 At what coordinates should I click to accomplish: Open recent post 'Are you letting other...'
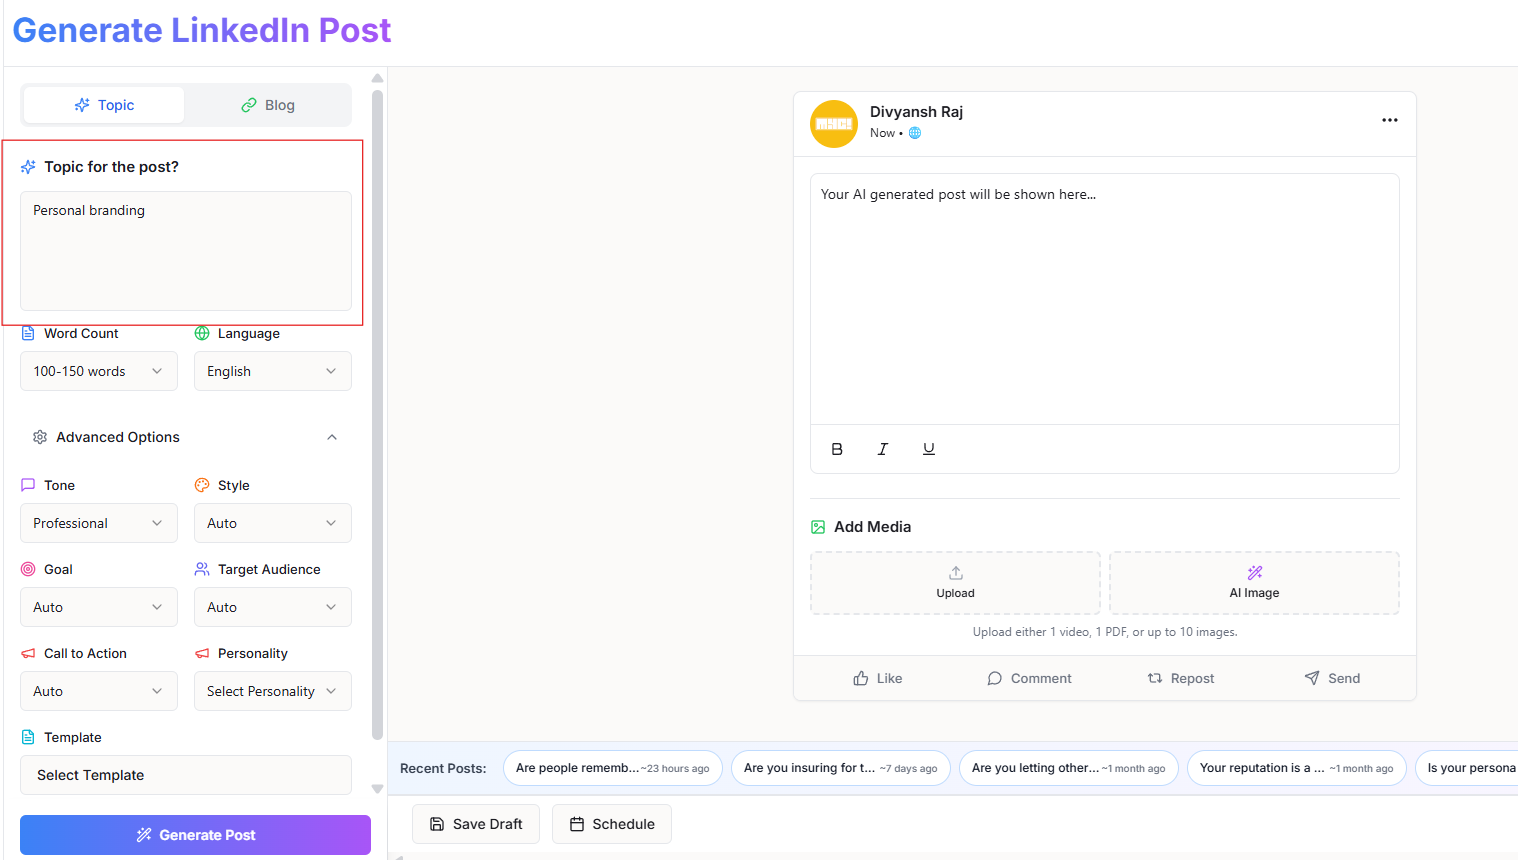tap(1068, 768)
